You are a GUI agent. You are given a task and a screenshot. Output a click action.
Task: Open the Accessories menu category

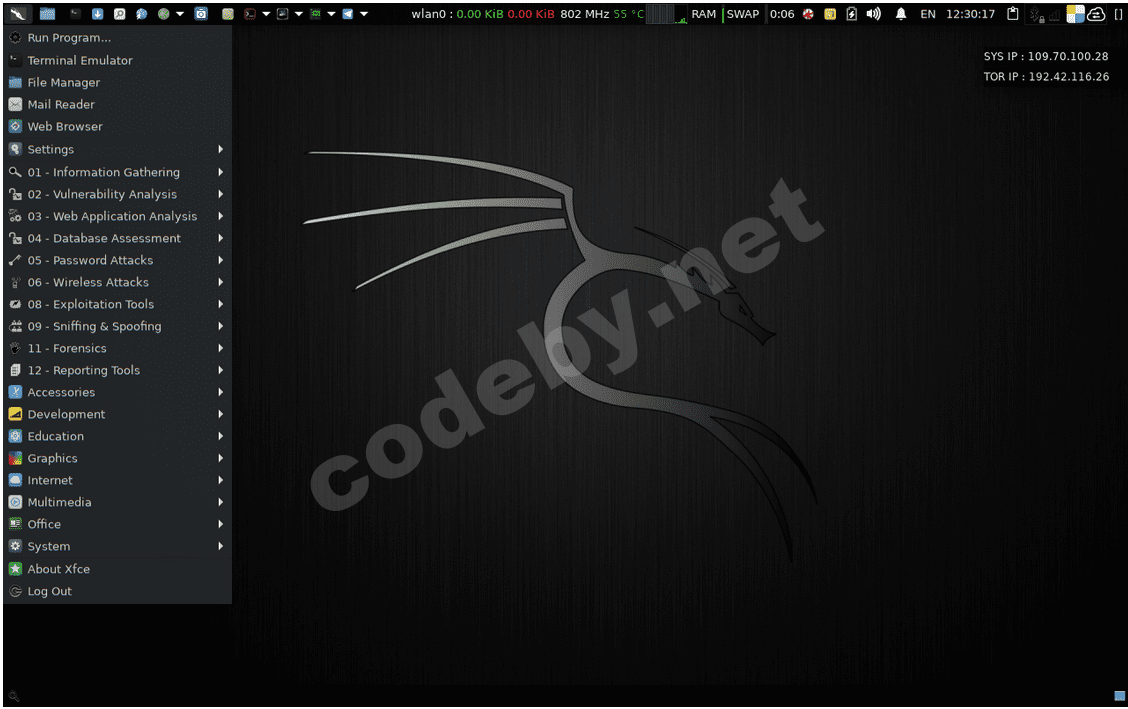coord(117,392)
